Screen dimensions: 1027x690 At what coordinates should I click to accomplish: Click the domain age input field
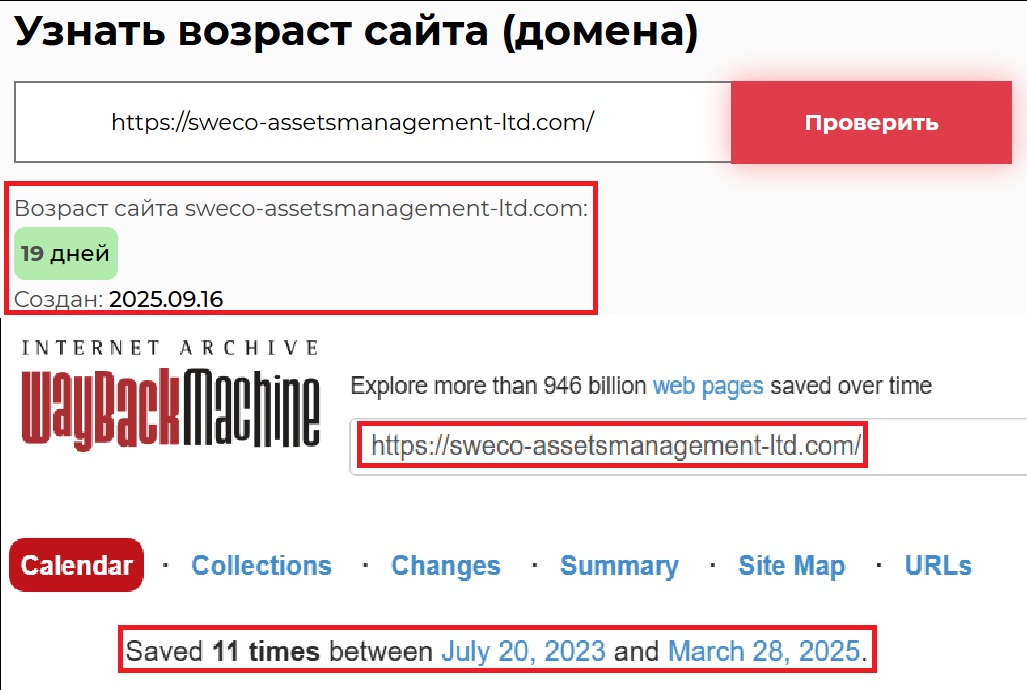tap(370, 122)
